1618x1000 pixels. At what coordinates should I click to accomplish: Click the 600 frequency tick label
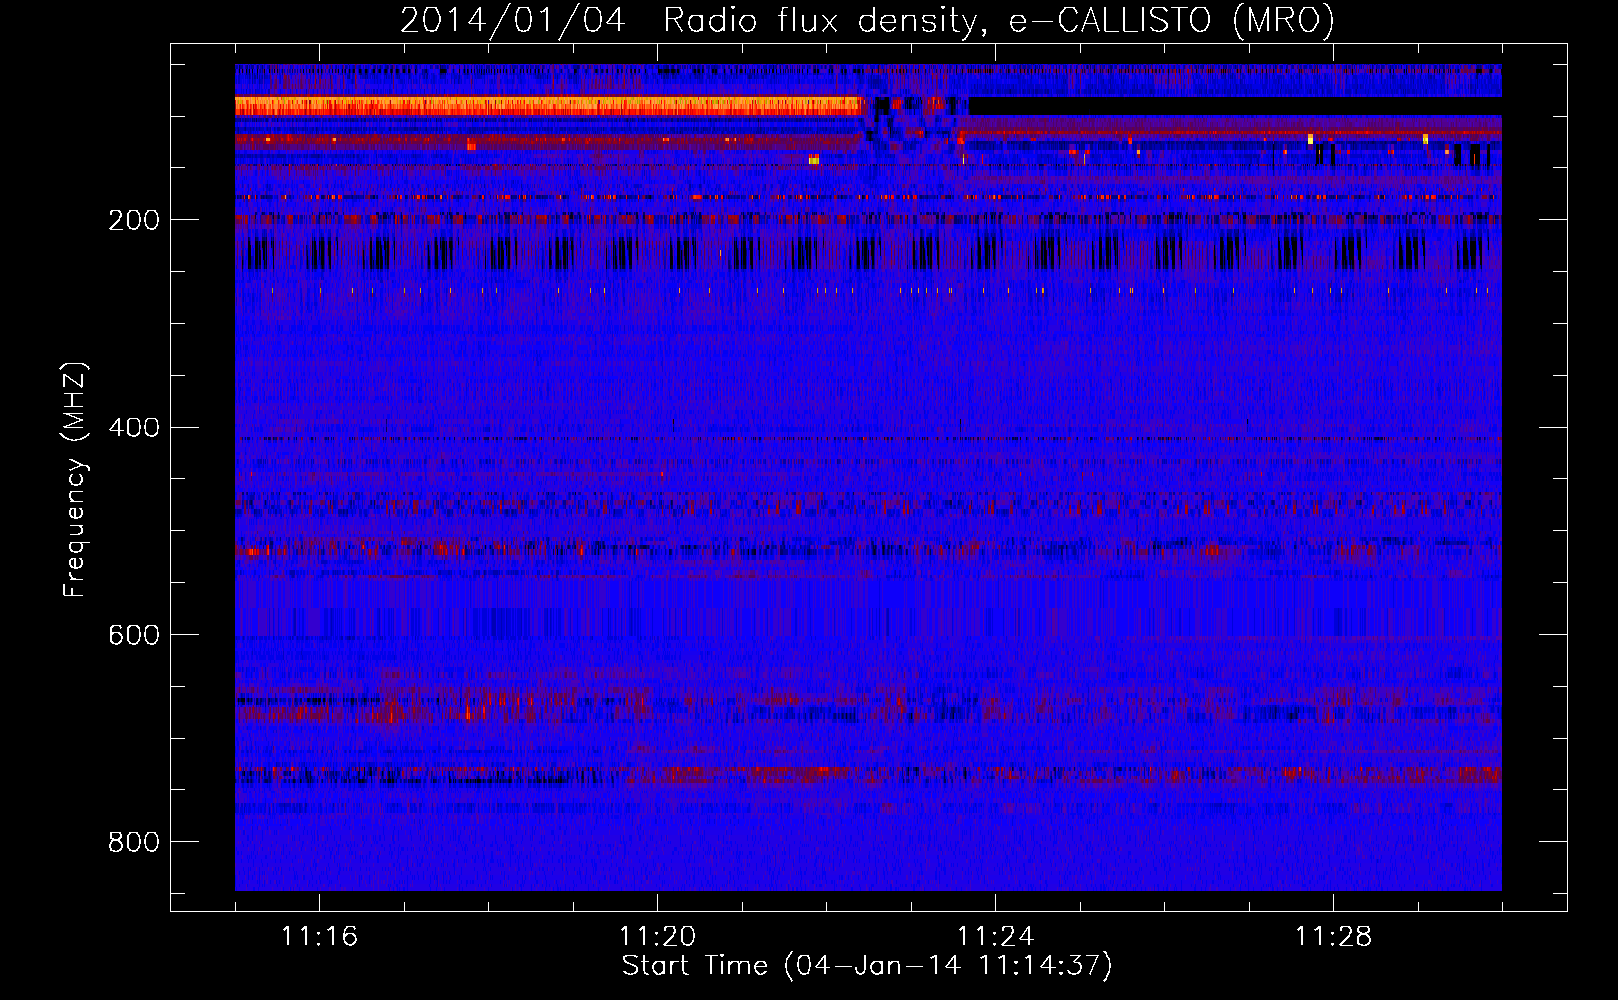[134, 635]
